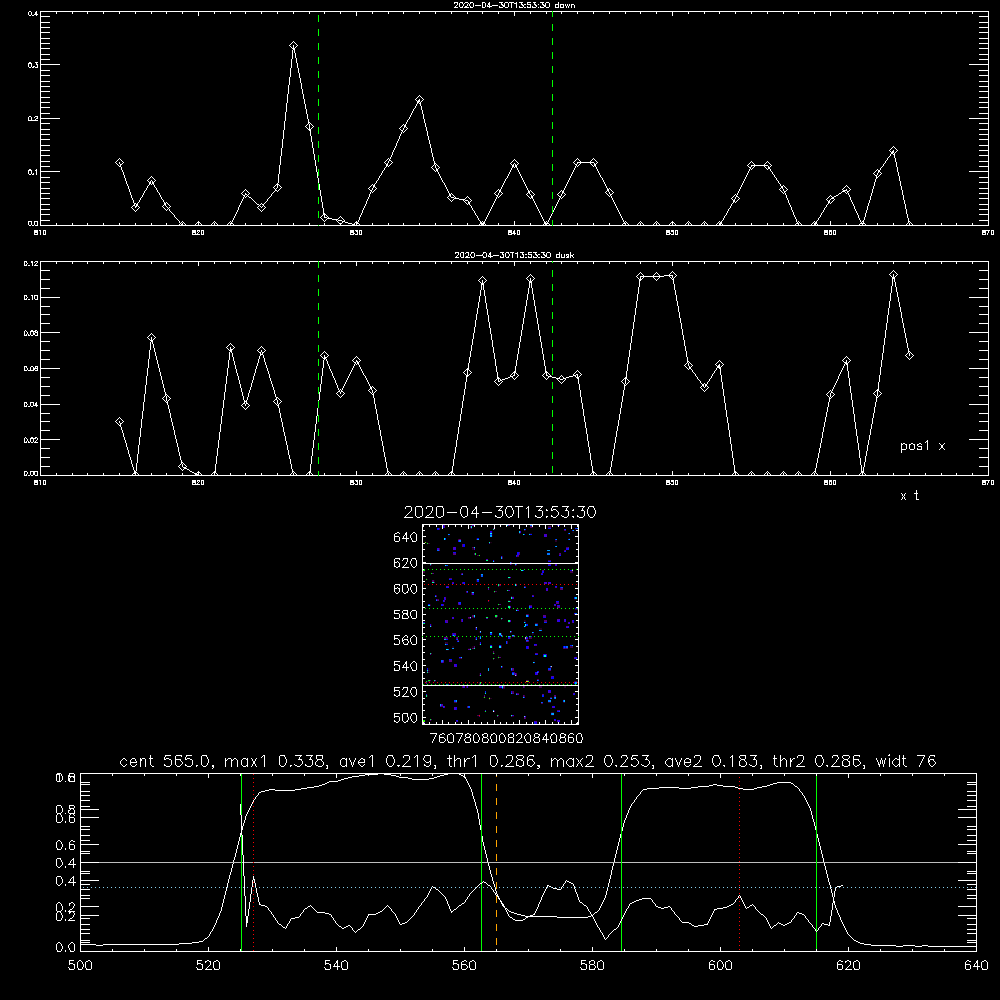Click the '2020-04-30T13:53:30 dusk' plot title
This screenshot has width=1000, height=1000.
pos(514,255)
